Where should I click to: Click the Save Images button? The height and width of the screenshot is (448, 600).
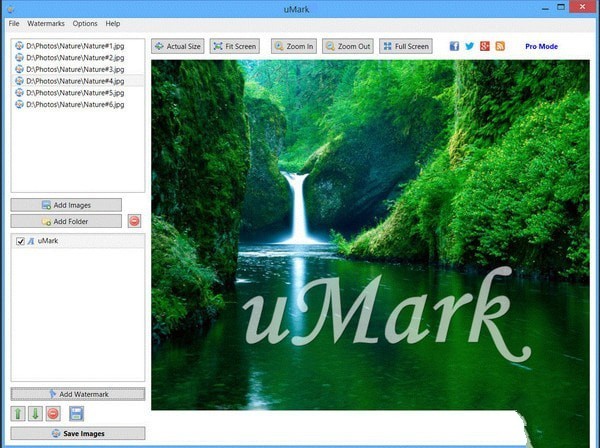point(78,433)
